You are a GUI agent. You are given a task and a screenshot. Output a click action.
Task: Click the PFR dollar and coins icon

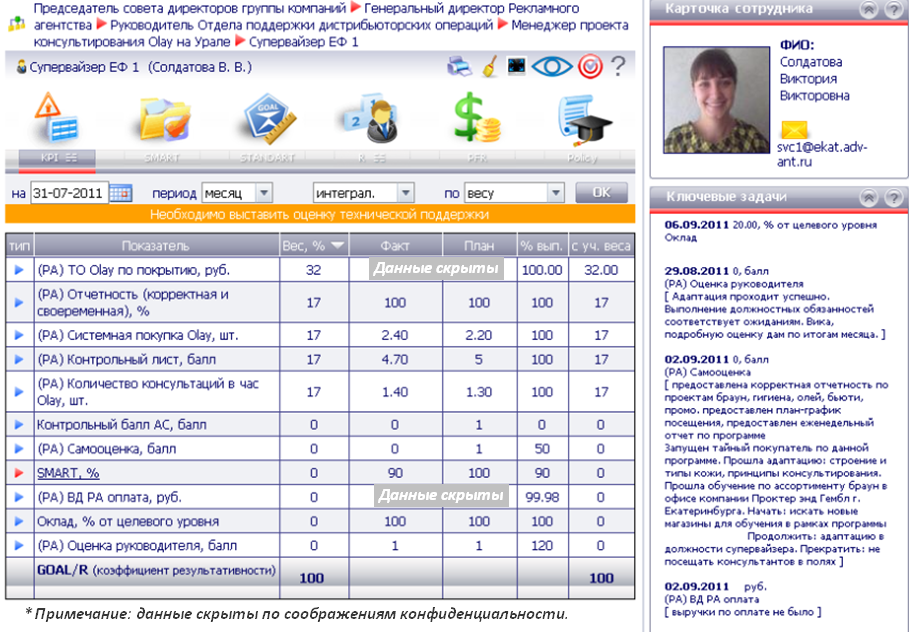[x=477, y=118]
